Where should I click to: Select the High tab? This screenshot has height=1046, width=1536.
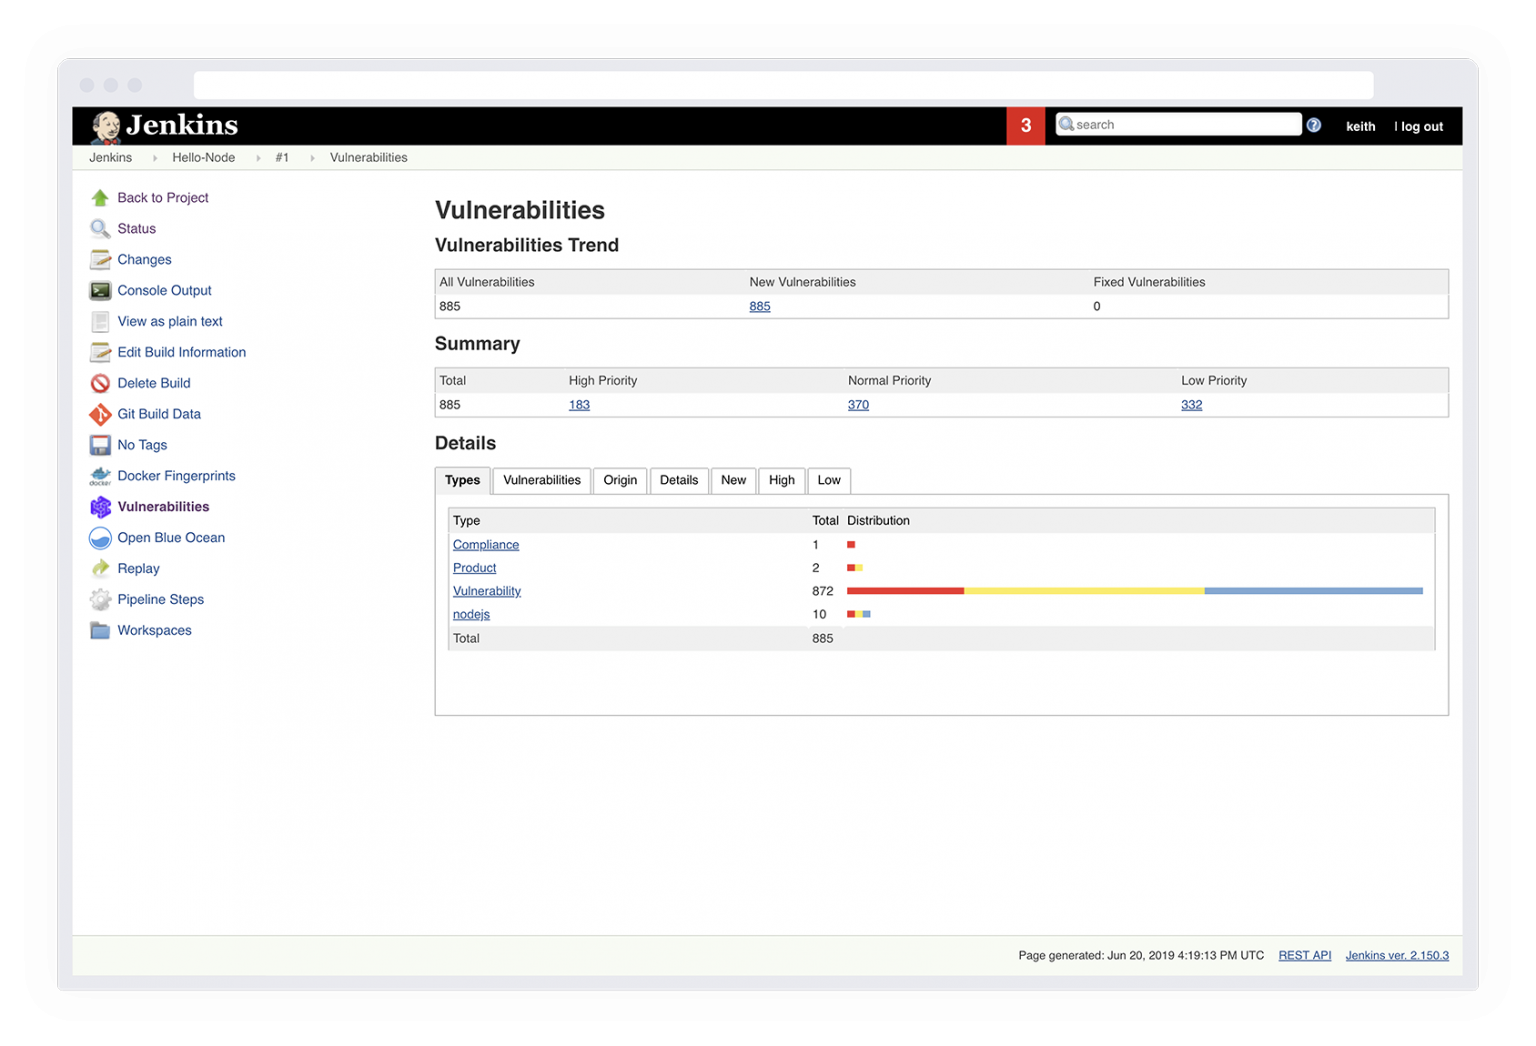click(x=781, y=480)
